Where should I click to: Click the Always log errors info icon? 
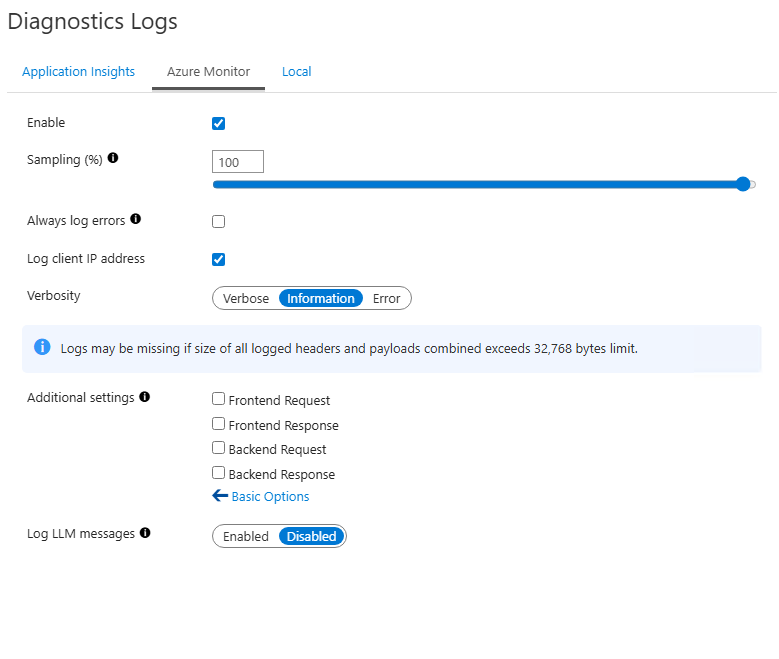136,219
